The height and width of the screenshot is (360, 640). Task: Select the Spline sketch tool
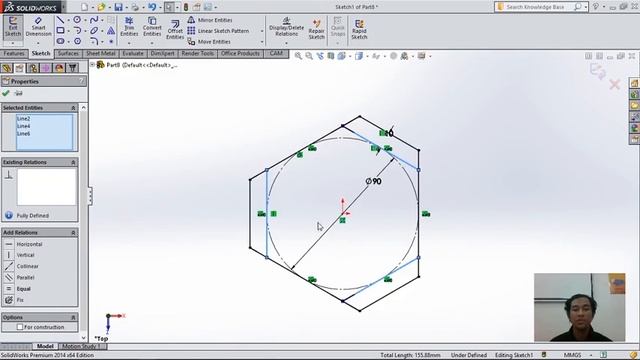(x=94, y=20)
